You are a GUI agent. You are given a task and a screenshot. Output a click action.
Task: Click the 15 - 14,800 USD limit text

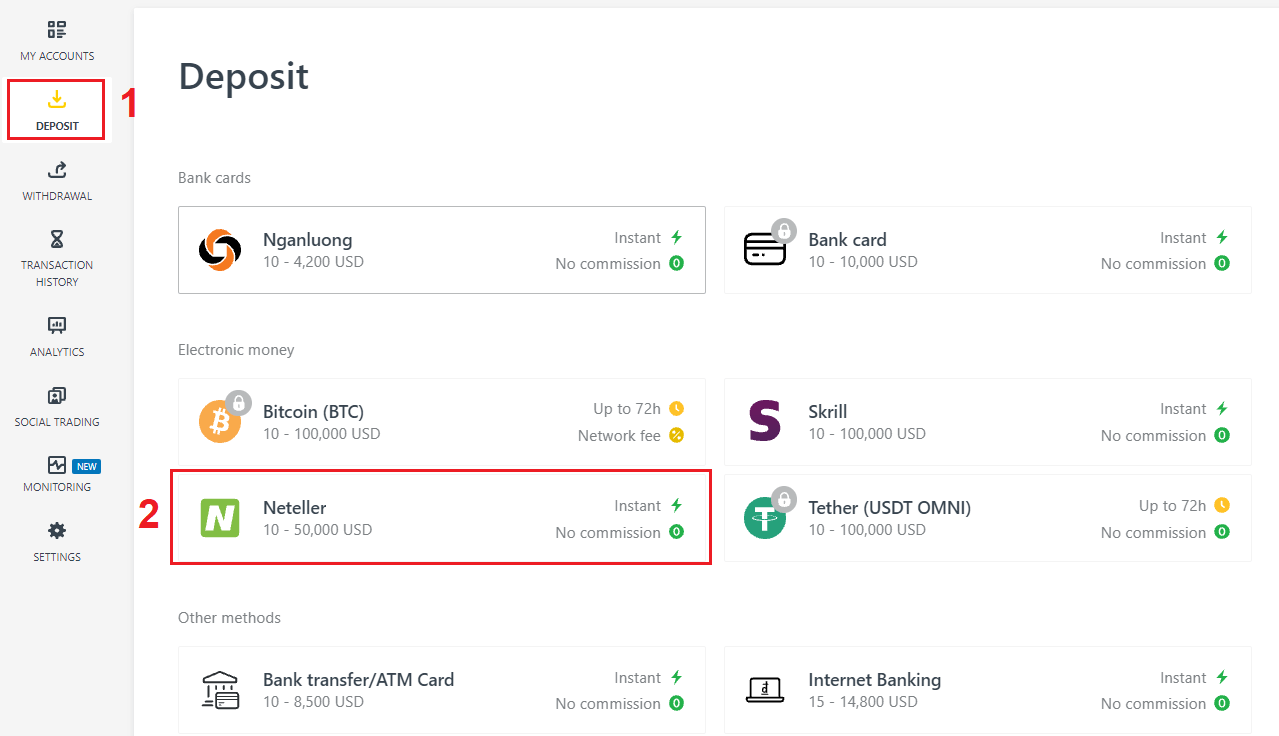point(863,702)
